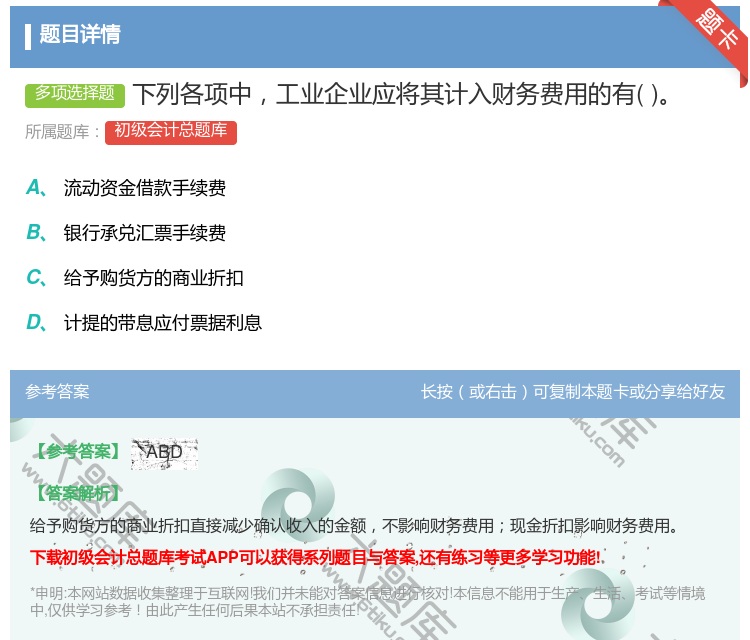Click the question text about 财务费用
The width and height of the screenshot is (750, 640).
point(402,94)
